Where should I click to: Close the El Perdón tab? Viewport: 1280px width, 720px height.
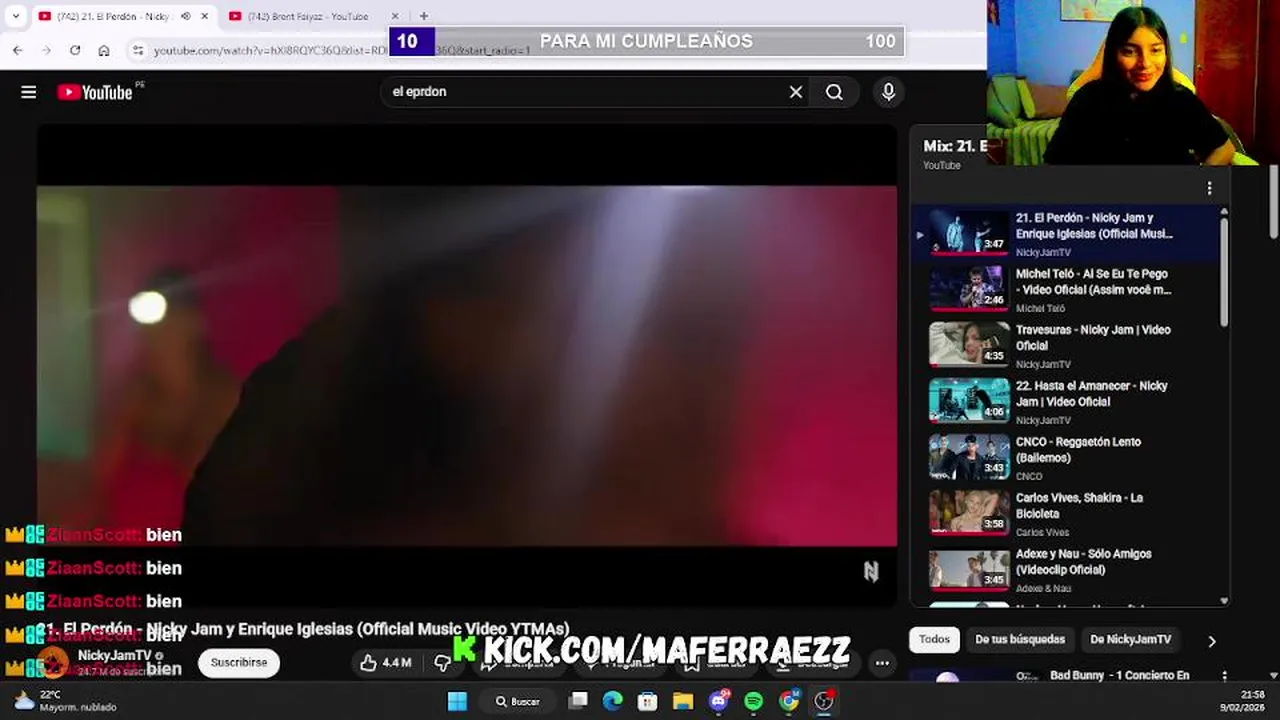coord(205,16)
